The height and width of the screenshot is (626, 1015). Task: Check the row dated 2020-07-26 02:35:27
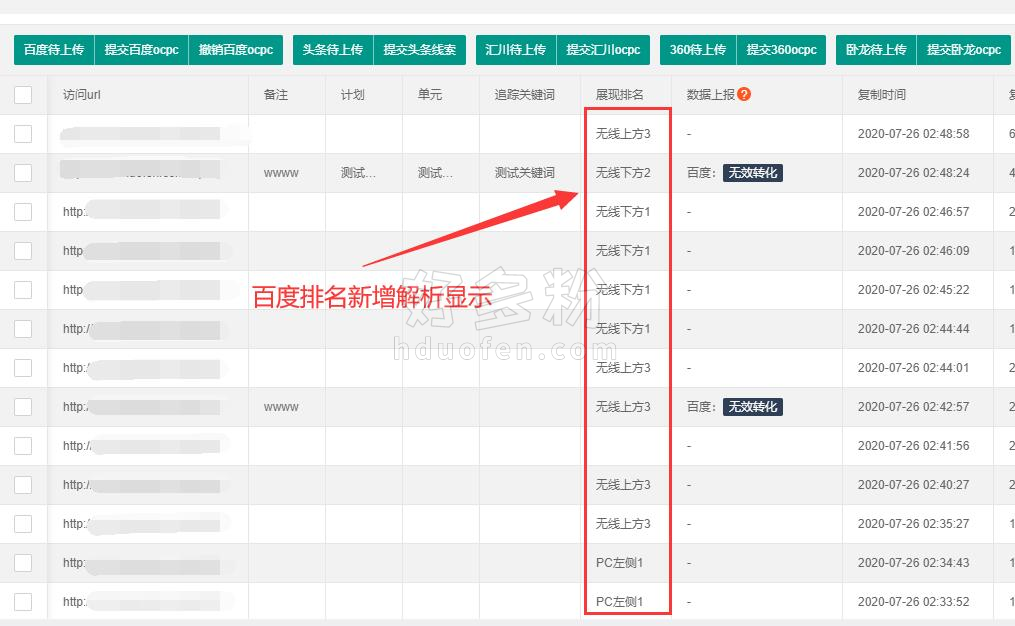click(23, 524)
